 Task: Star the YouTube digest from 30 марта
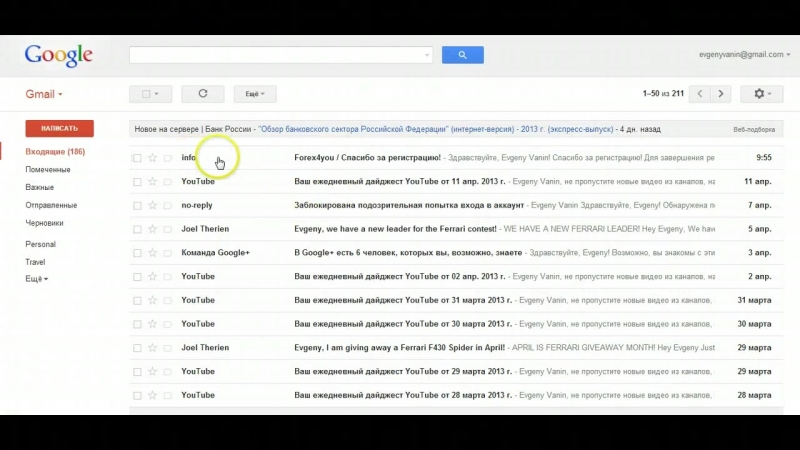[153, 324]
